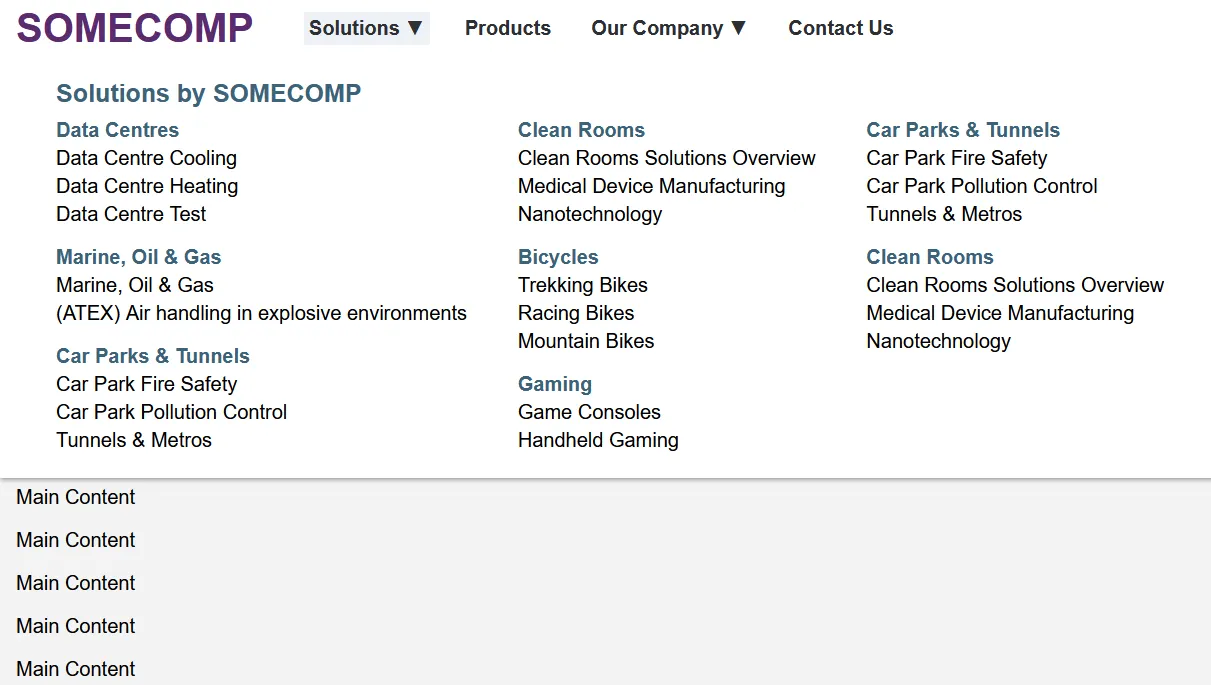The height and width of the screenshot is (685, 1211).
Task: Open Marine, Oil & Gas solution
Action: (134, 285)
